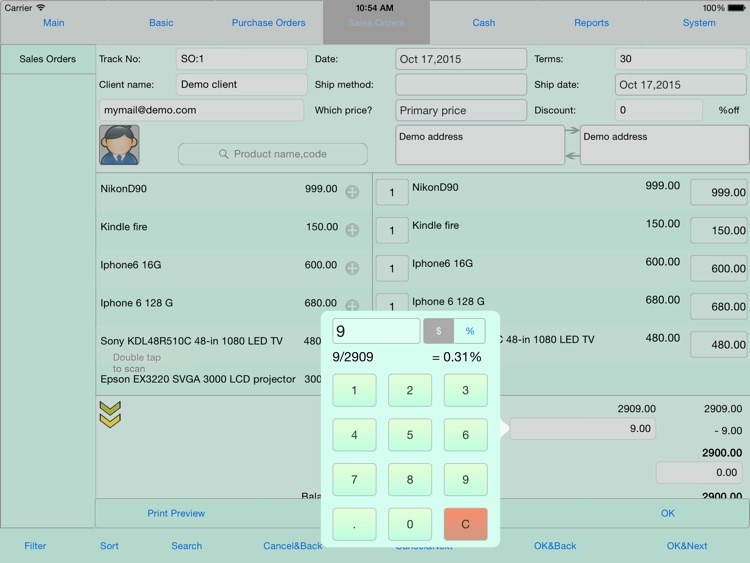Tap keypad digit 0

coord(410,524)
